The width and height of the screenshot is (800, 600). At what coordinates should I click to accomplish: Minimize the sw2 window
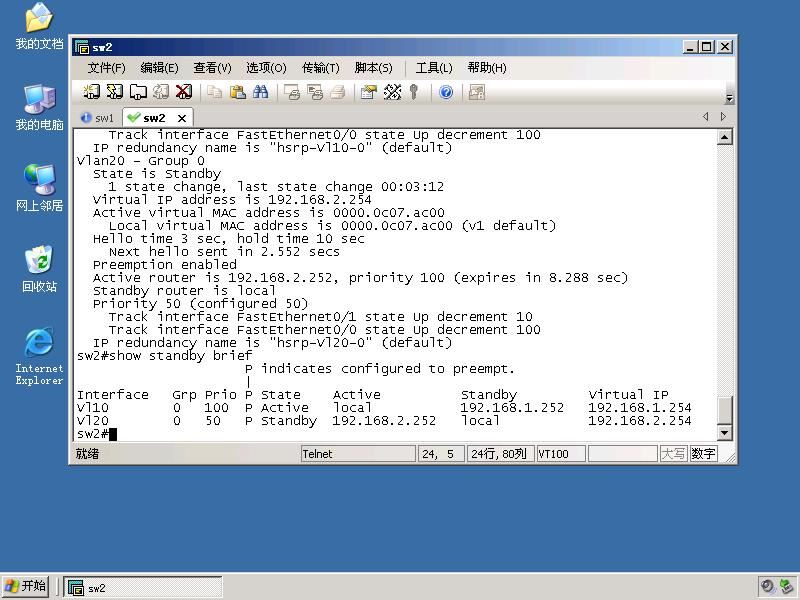690,47
